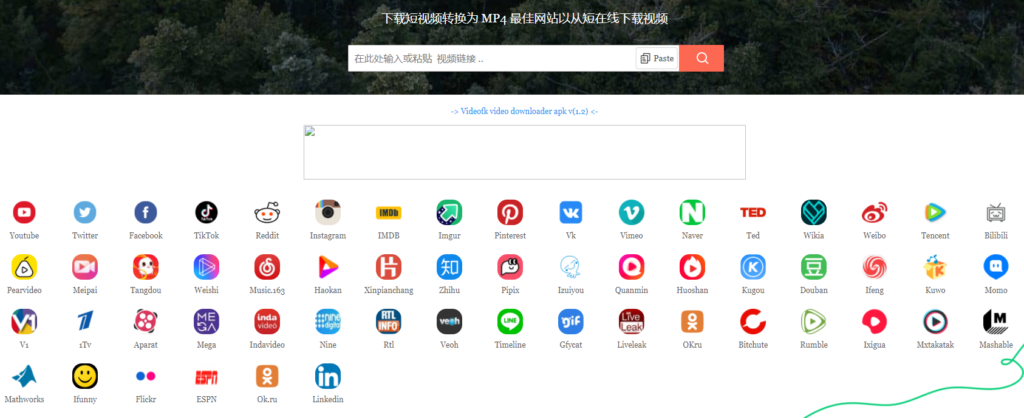Image resolution: width=1024 pixels, height=418 pixels.
Task: Select the Meipai icon
Action: (x=85, y=267)
